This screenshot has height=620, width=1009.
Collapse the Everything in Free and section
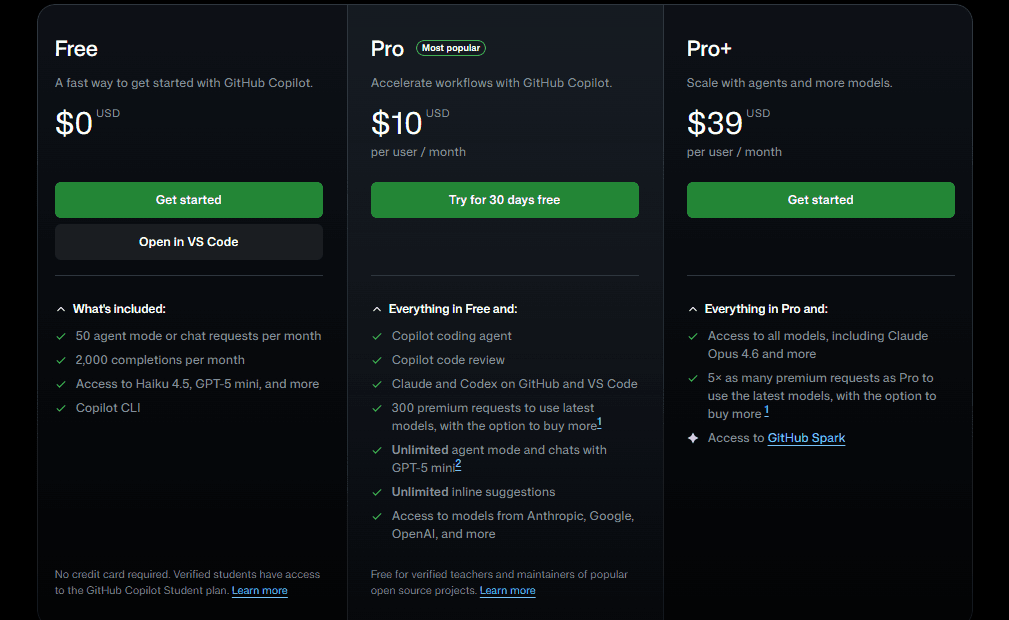coord(377,310)
